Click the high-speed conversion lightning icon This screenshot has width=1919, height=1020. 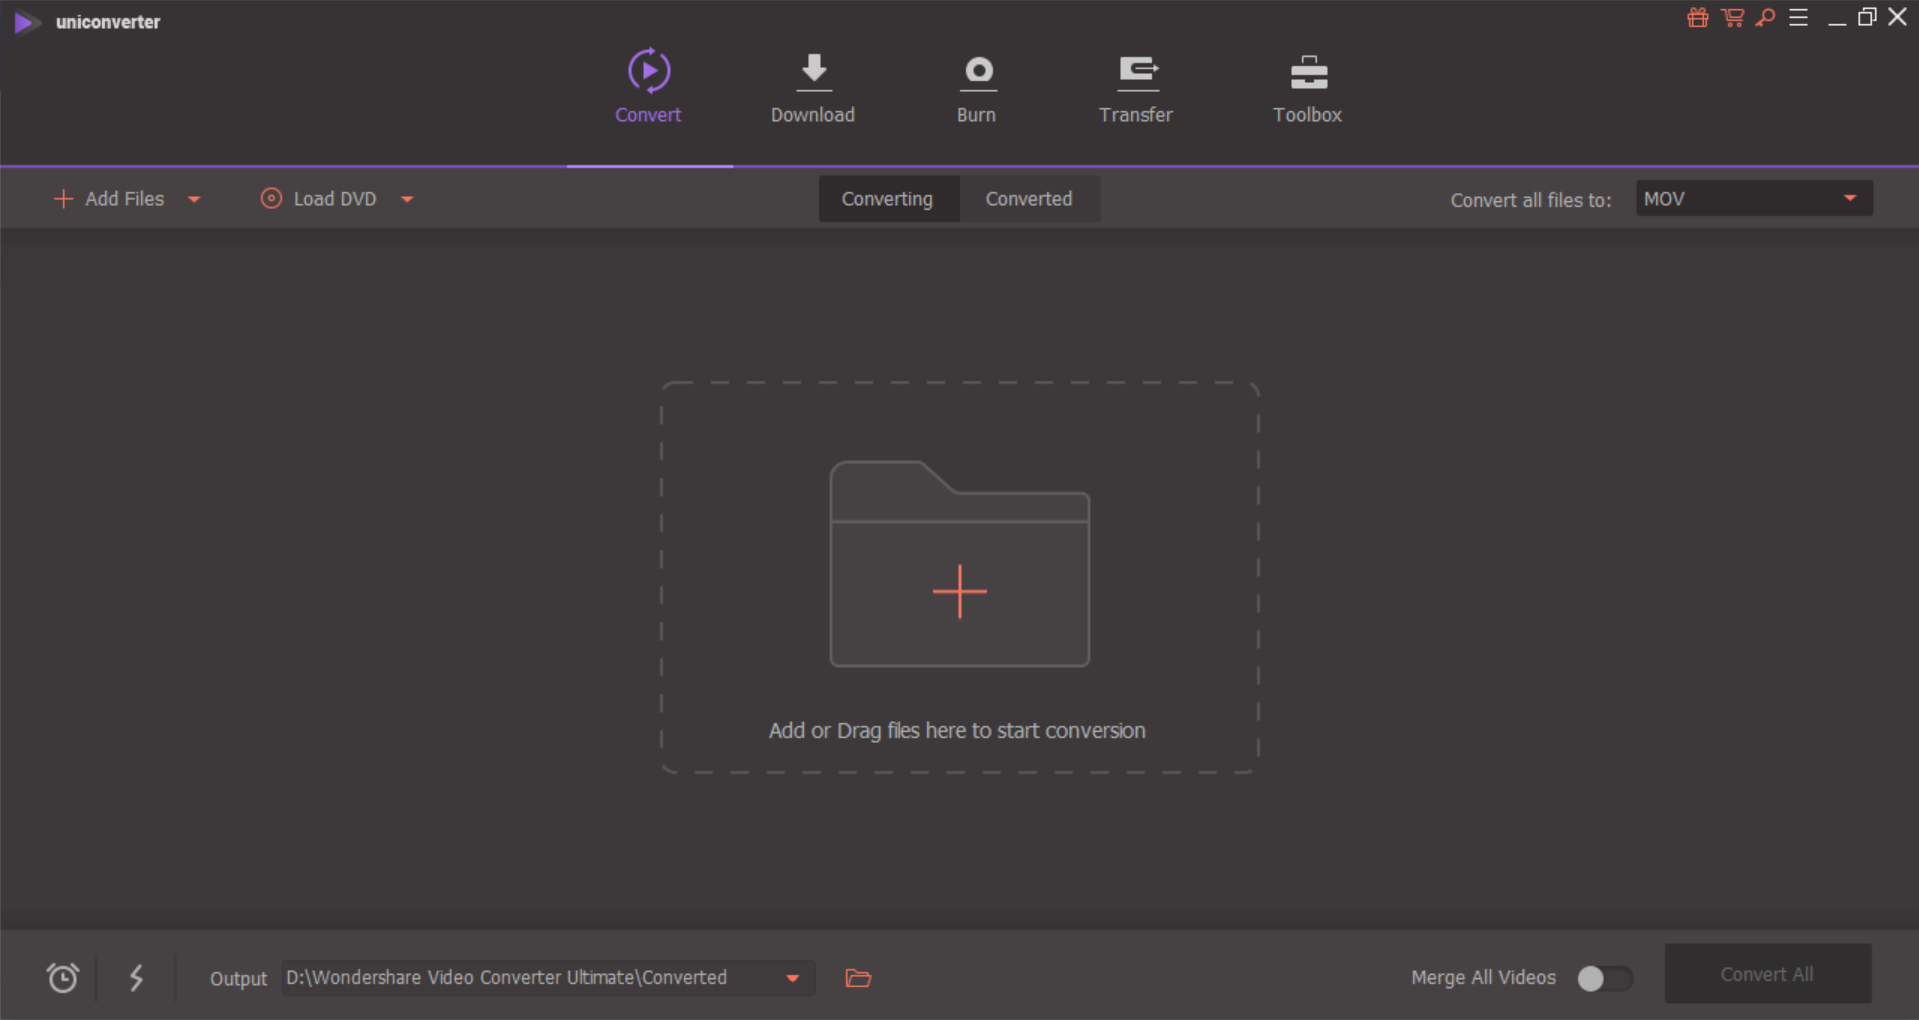137,978
